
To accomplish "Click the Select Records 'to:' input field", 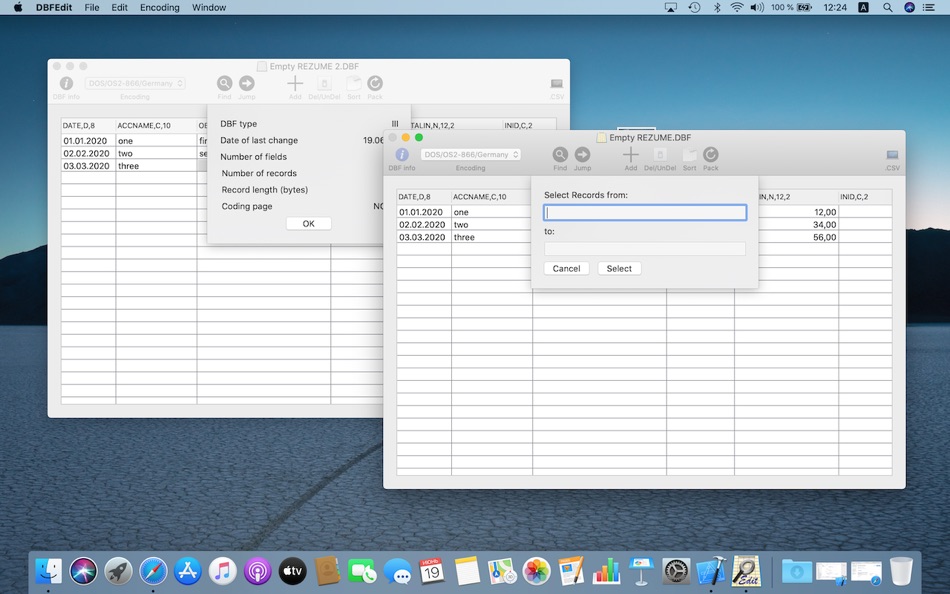I will pyautogui.click(x=644, y=248).
